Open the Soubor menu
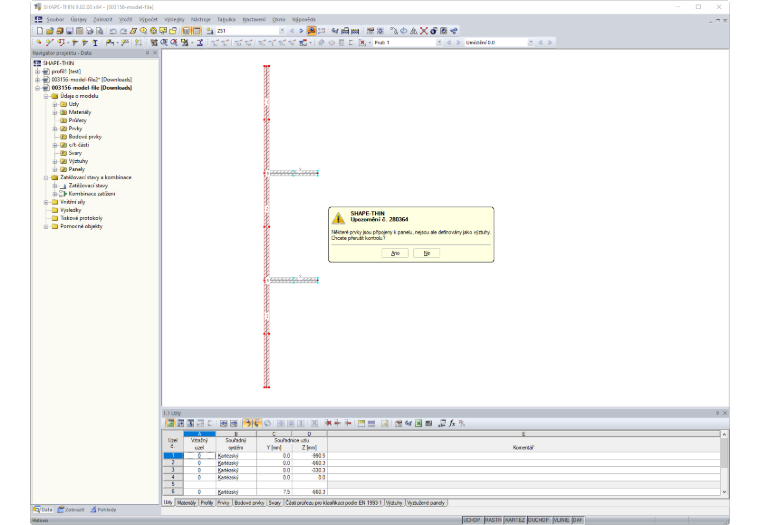This screenshot has width=760, height=525. pos(55,19)
